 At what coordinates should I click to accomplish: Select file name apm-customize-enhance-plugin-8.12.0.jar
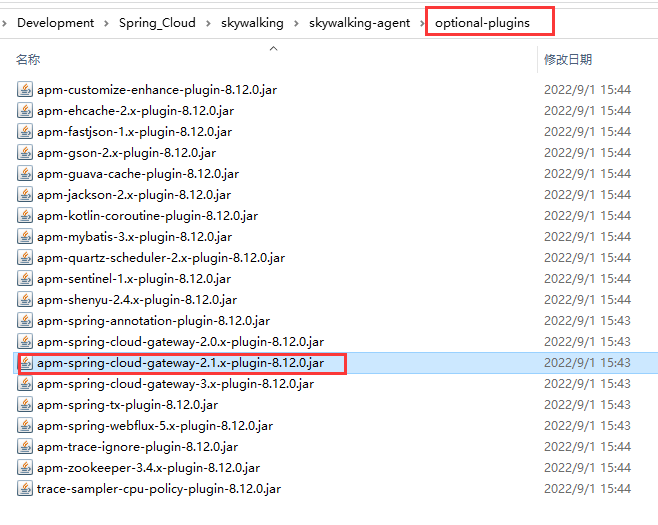tap(157, 90)
